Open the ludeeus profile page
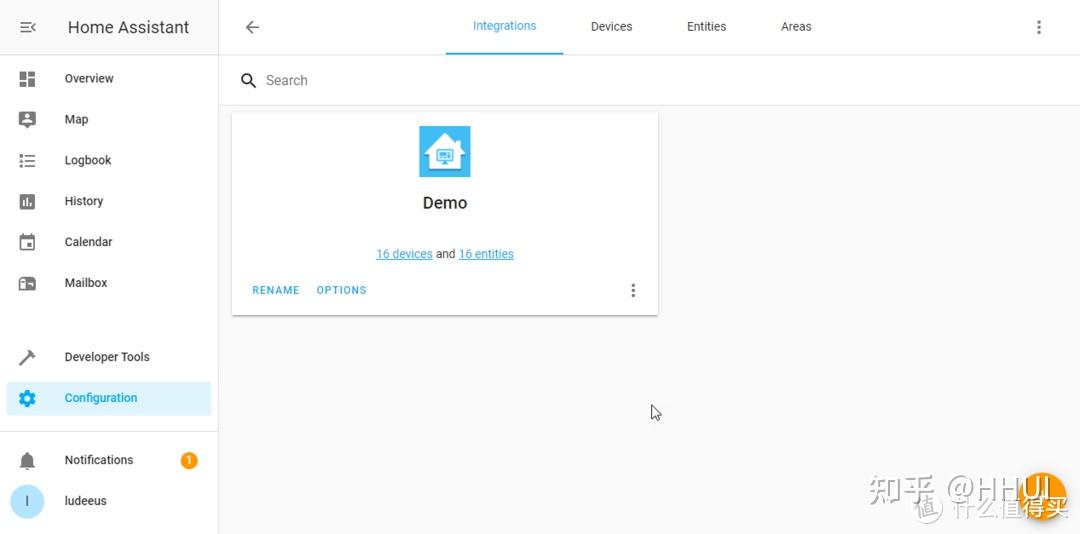1080x534 pixels. [109, 501]
